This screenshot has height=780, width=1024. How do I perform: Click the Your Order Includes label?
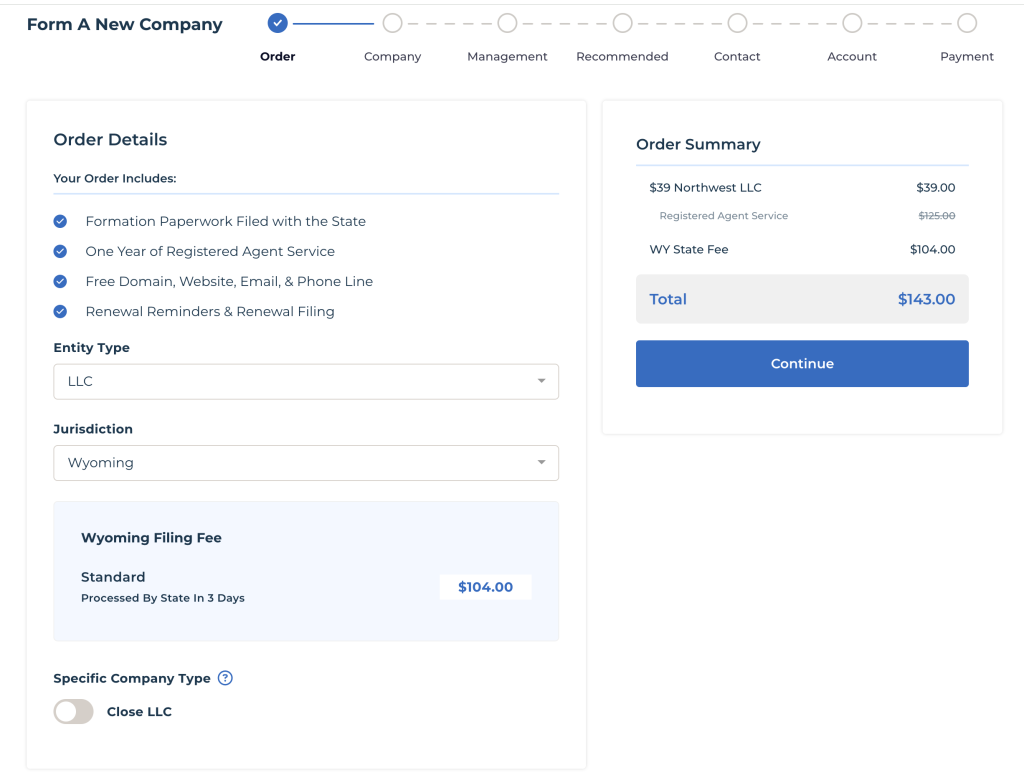115,178
